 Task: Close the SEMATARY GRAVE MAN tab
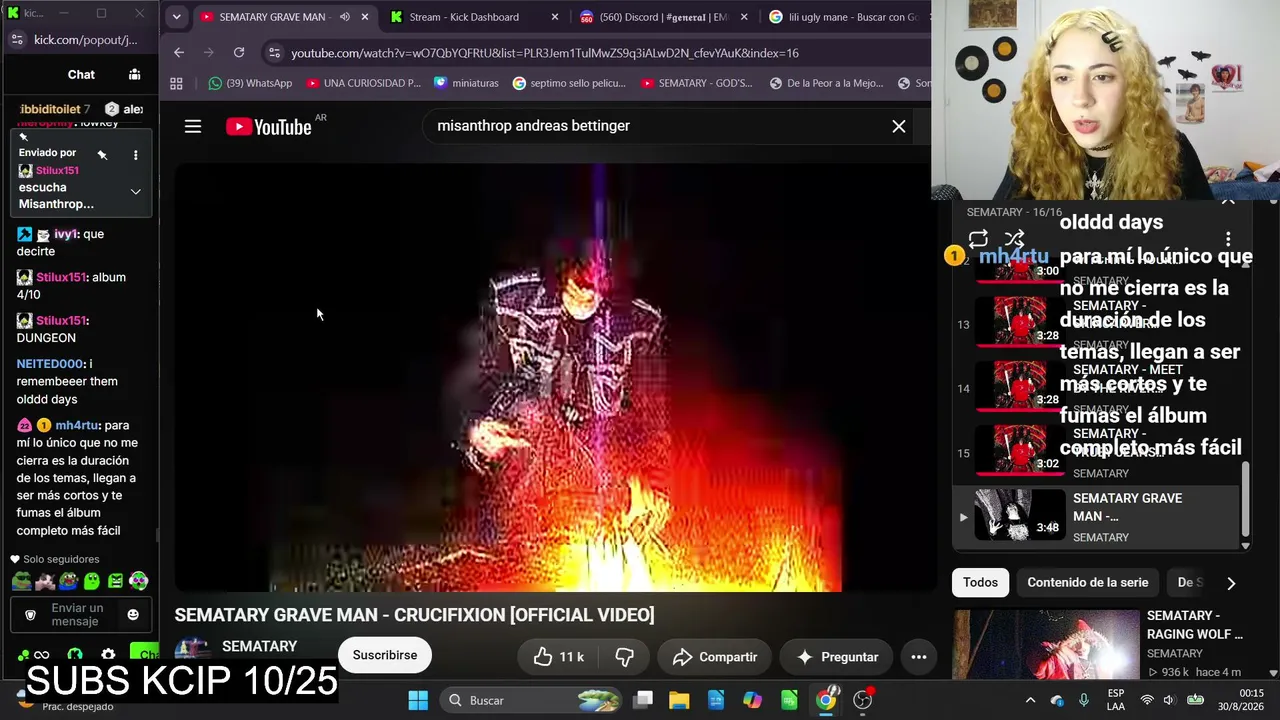coord(365,17)
